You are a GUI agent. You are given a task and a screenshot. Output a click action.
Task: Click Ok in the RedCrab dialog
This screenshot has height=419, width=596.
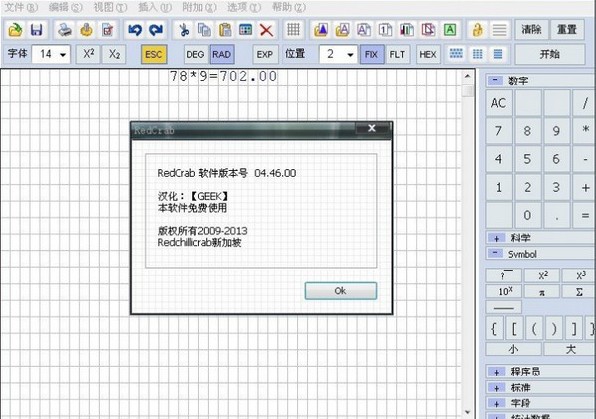341,291
